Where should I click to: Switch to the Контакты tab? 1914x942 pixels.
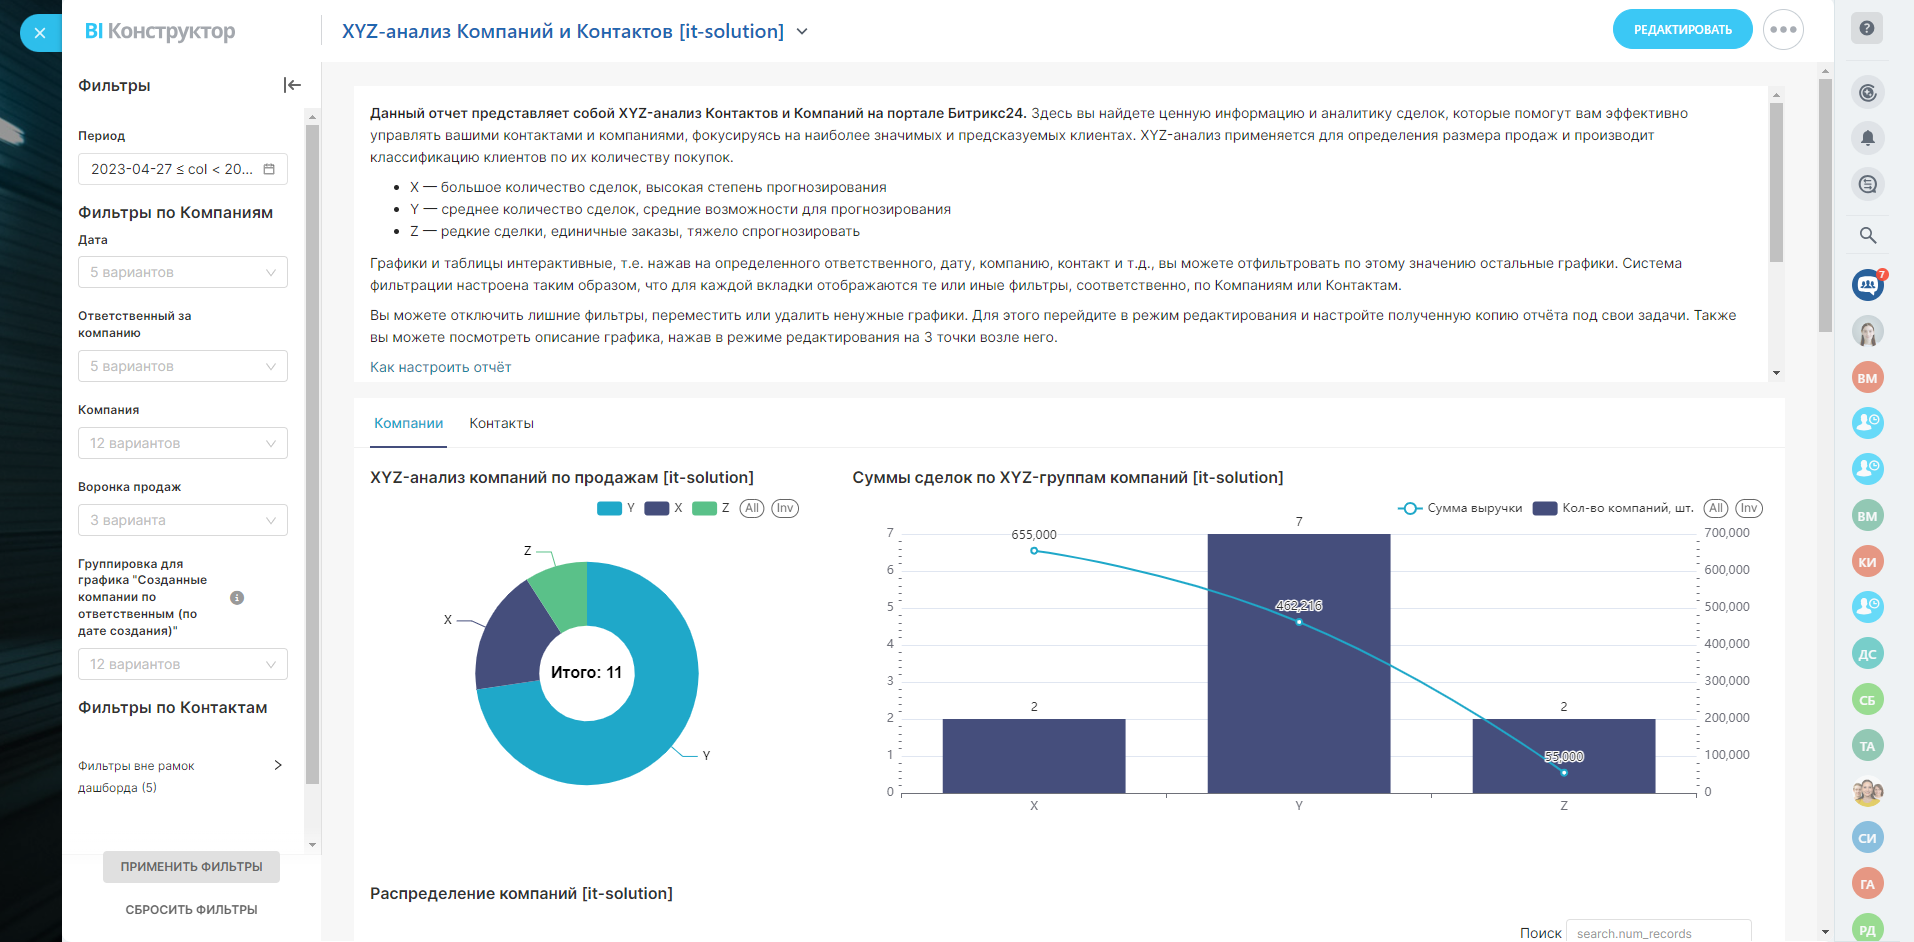pyautogui.click(x=501, y=423)
